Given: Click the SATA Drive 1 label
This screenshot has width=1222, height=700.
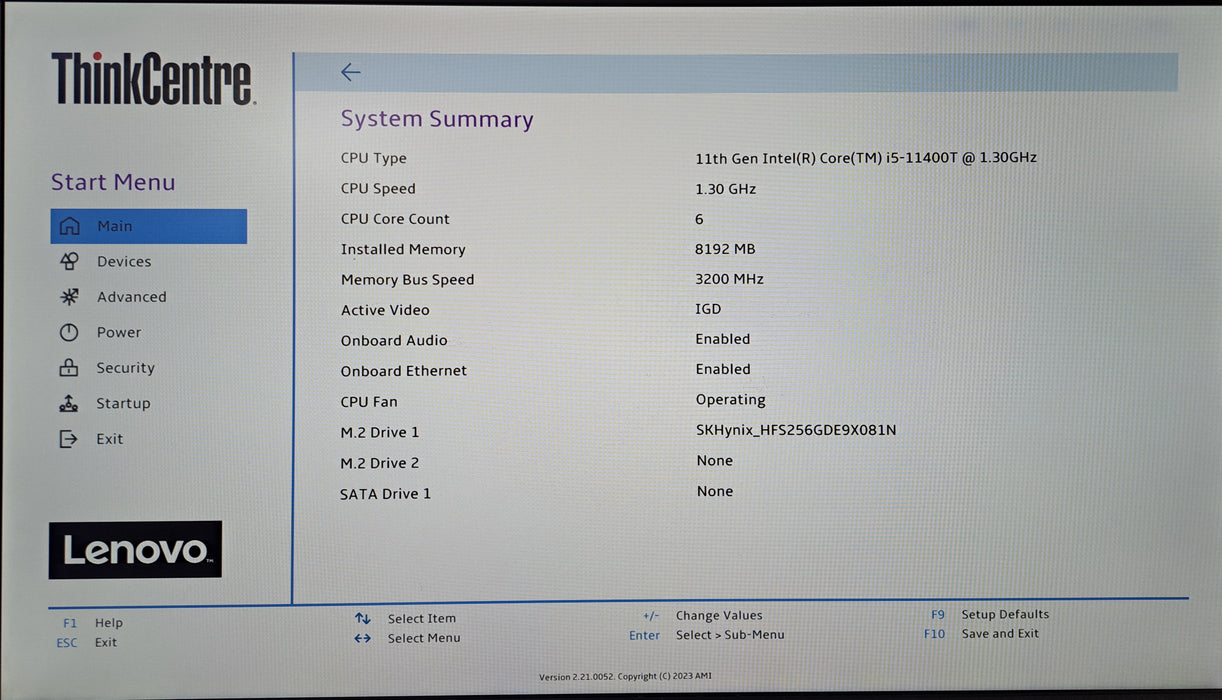Looking at the screenshot, I should click(x=385, y=494).
